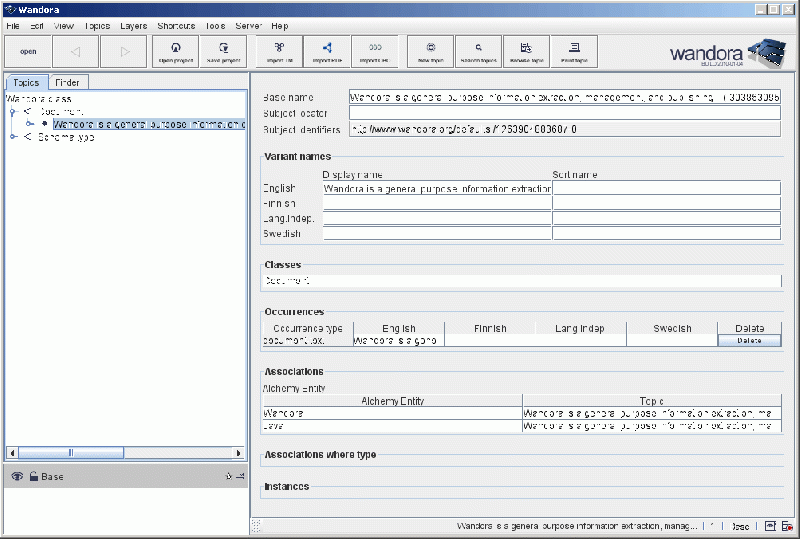
Task: Click the red-dot icon in the status bar
Action: click(x=787, y=526)
